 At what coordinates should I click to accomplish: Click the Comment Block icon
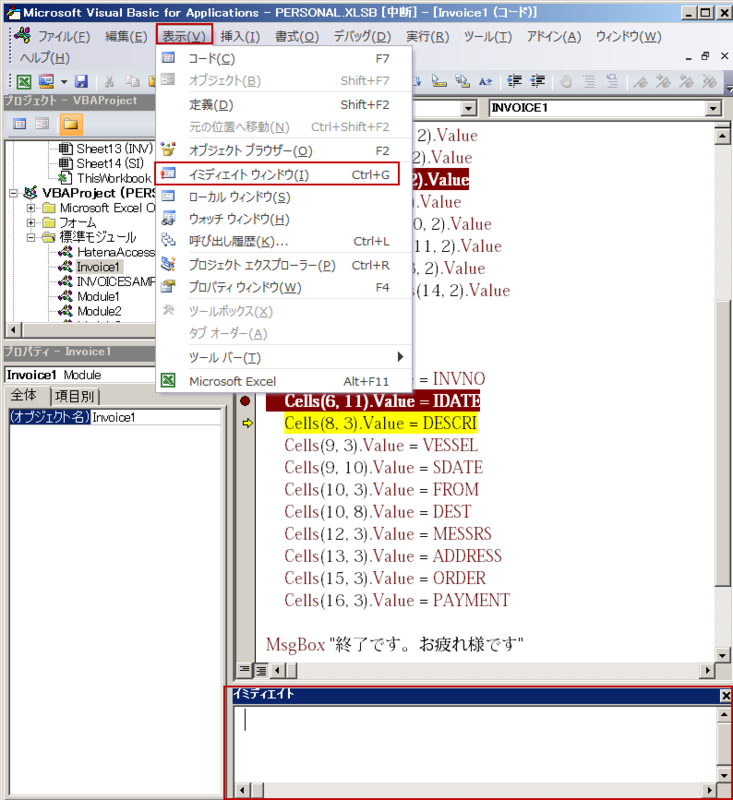[589, 82]
